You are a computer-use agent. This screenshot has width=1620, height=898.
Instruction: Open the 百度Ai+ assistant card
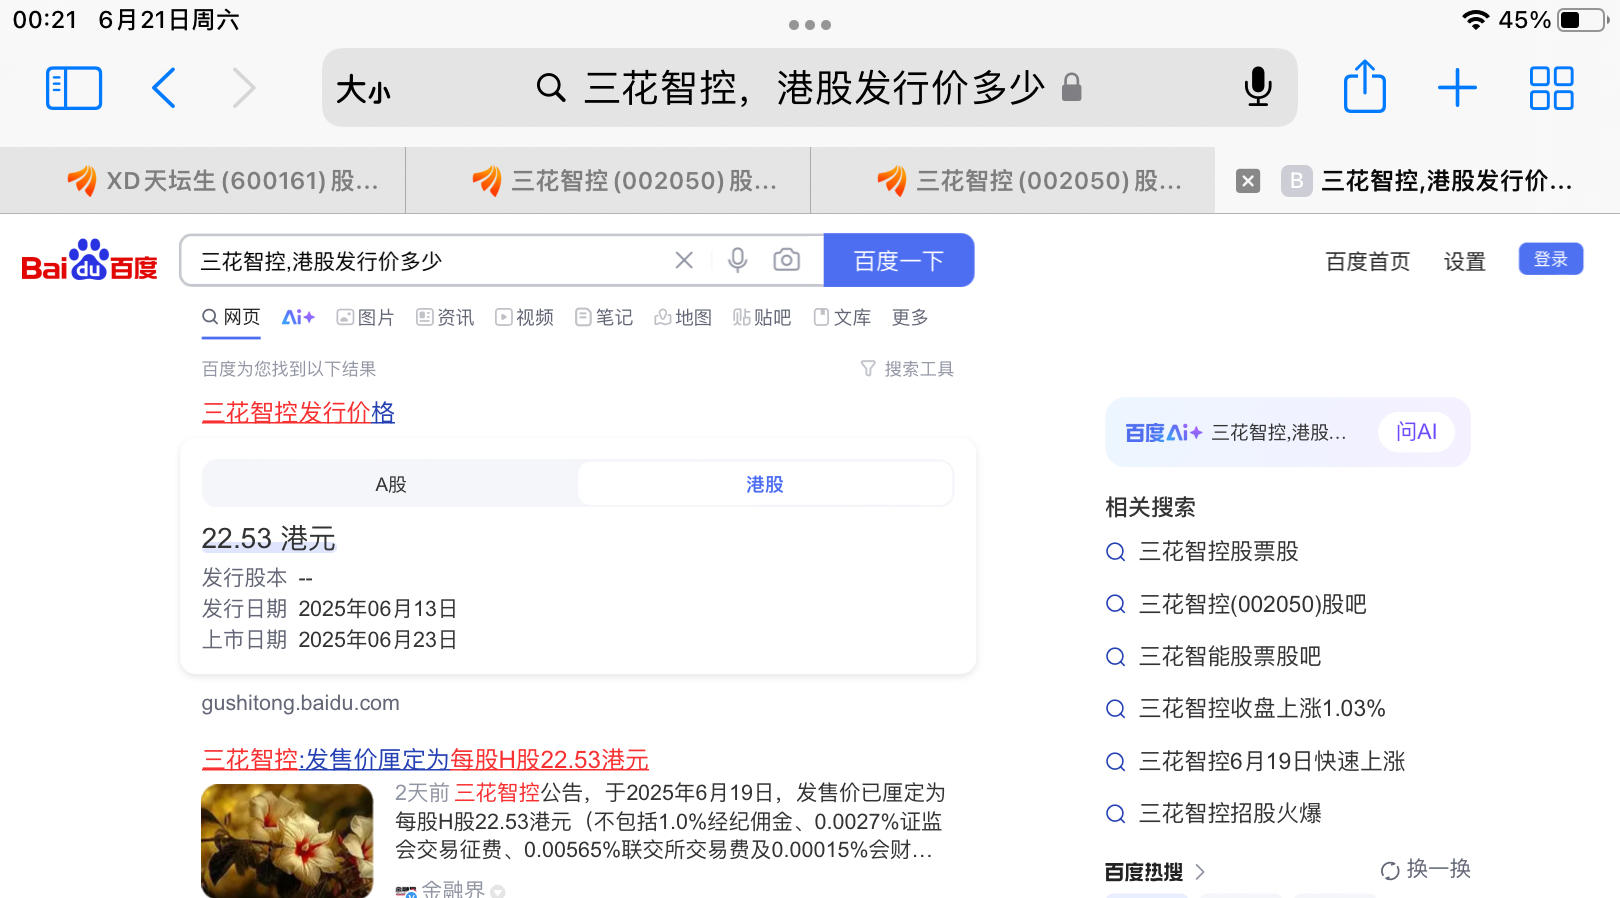coord(1287,432)
